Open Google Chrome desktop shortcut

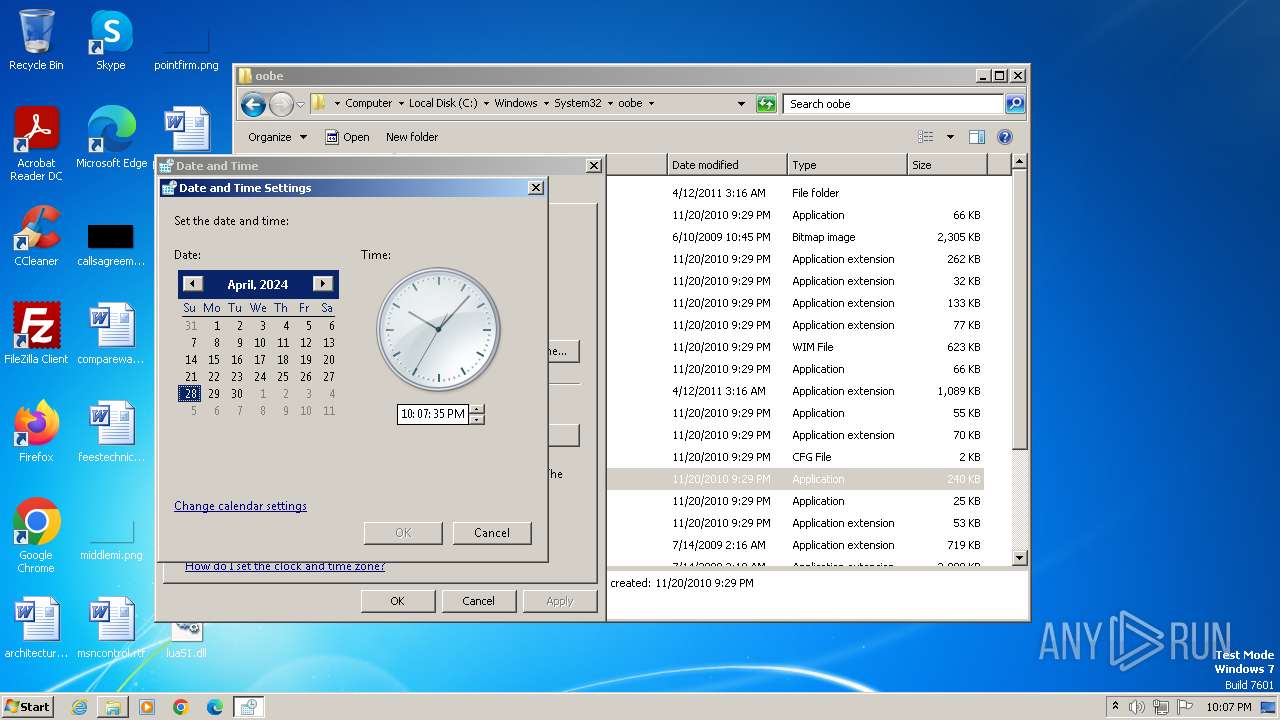[x=36, y=534]
